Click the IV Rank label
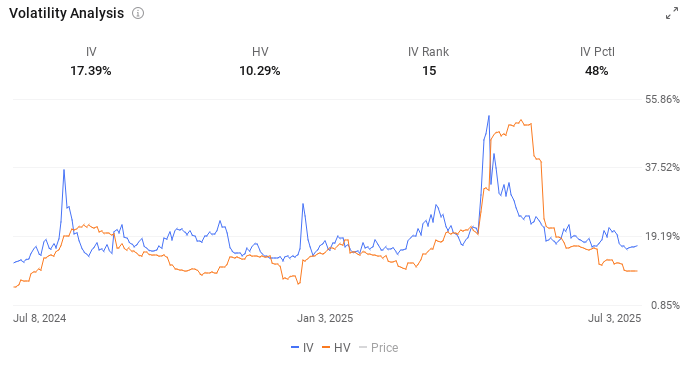This screenshot has width=693, height=365. tap(428, 52)
